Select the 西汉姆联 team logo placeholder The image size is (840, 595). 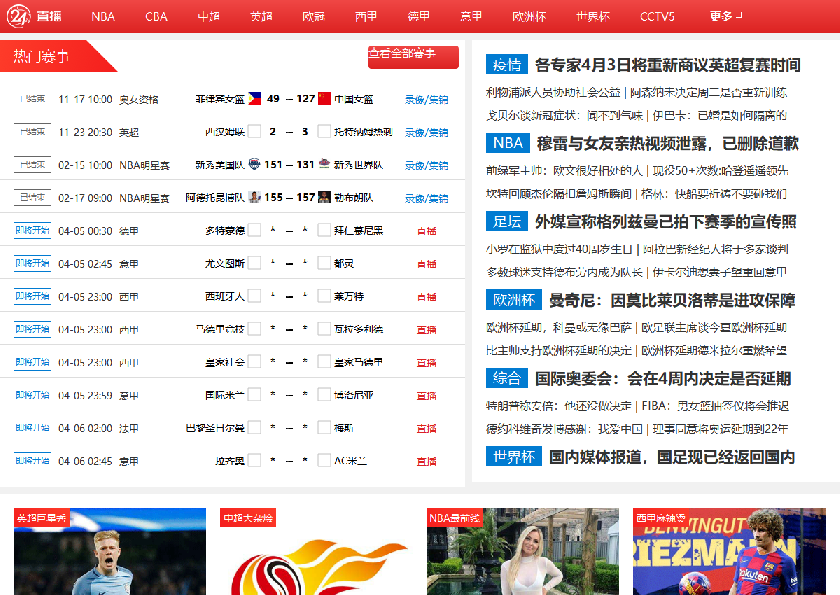coord(254,131)
